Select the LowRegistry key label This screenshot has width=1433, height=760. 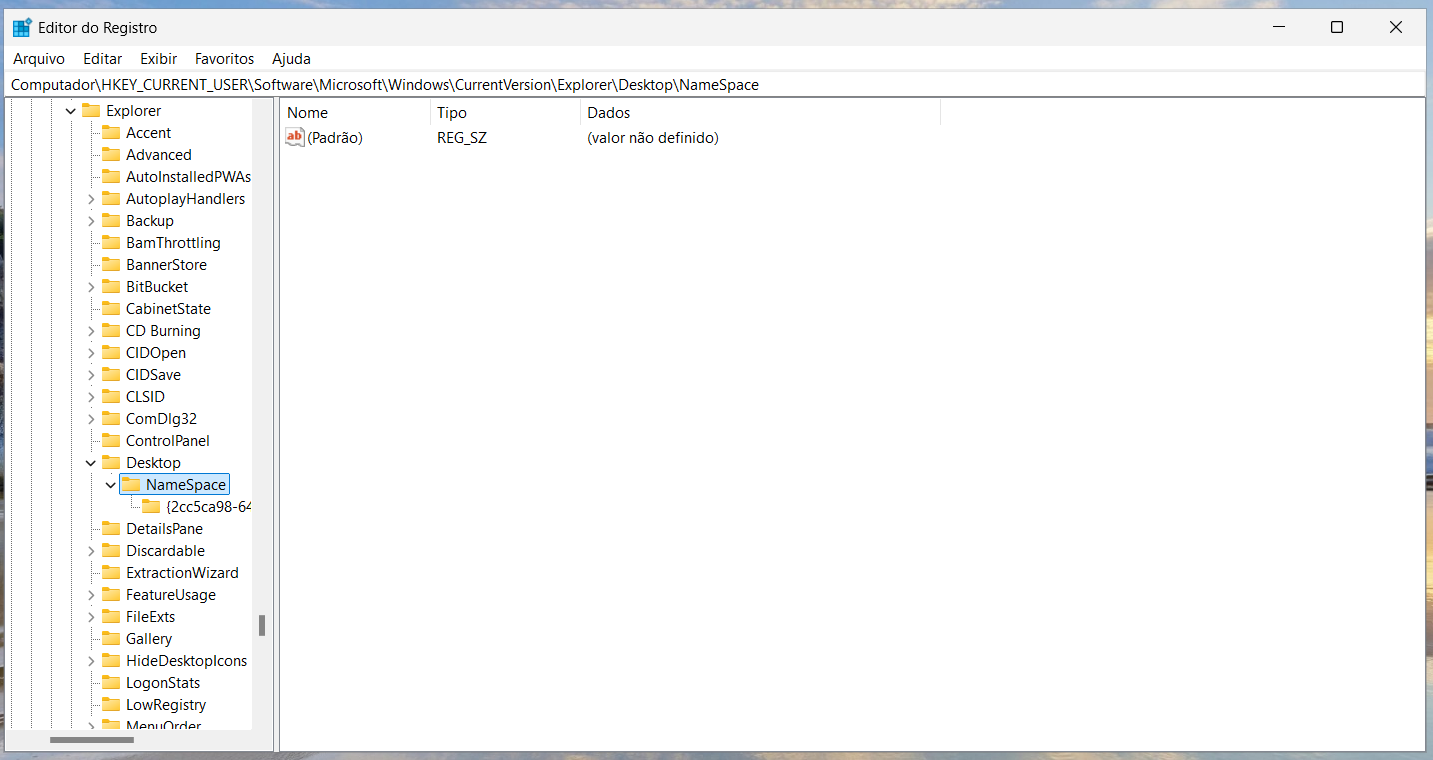(x=166, y=705)
